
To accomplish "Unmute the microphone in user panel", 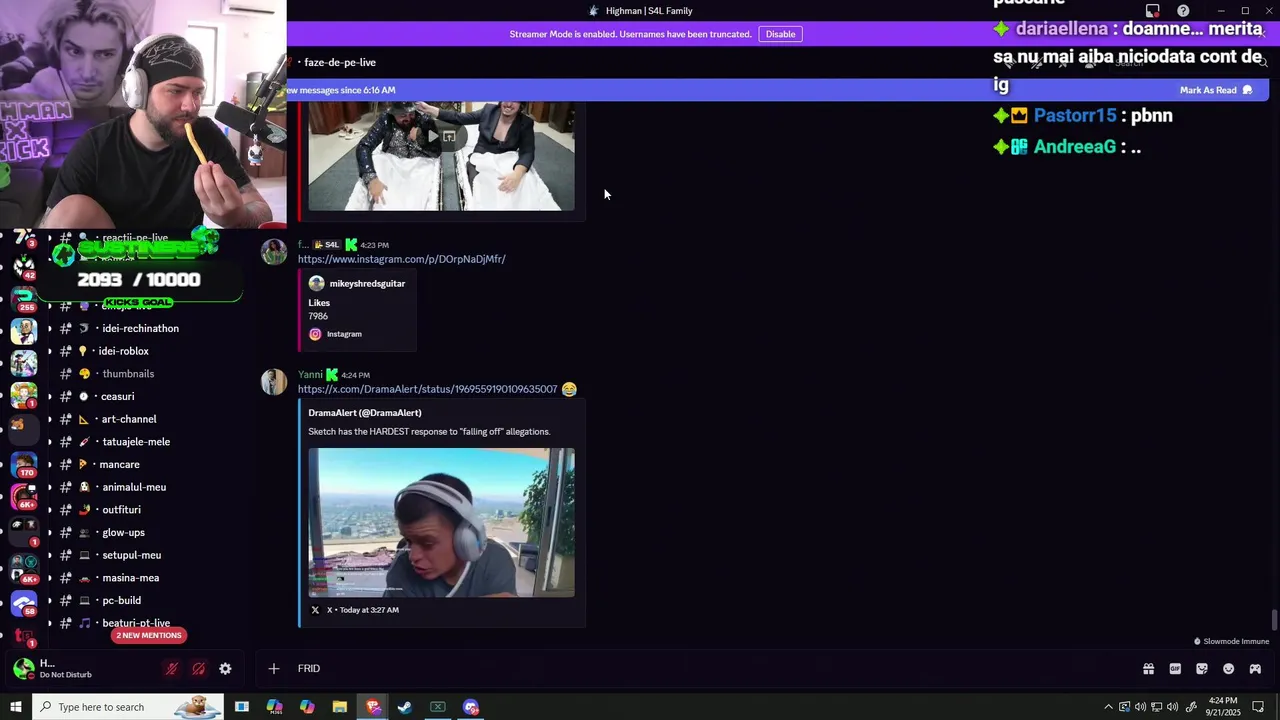I will coord(172,669).
